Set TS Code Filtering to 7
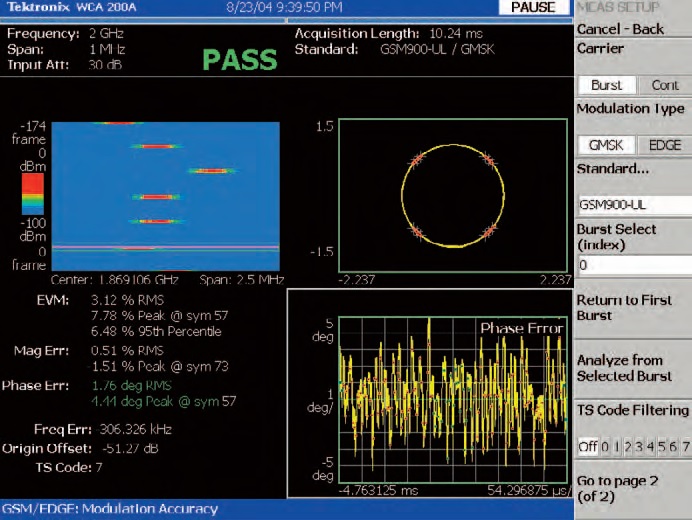Viewport: 692px width, 520px height. pyautogui.click(x=685, y=447)
